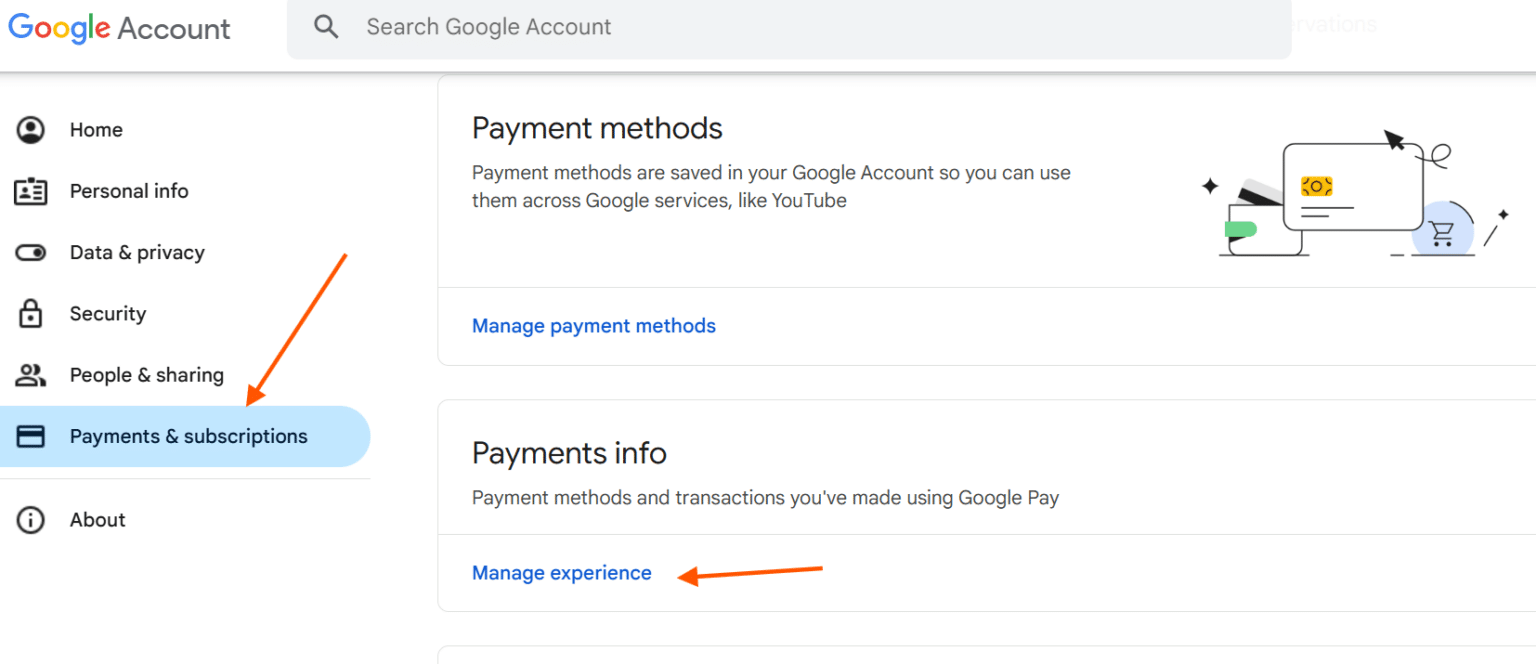Open Manage experience under Payments info

(561, 572)
